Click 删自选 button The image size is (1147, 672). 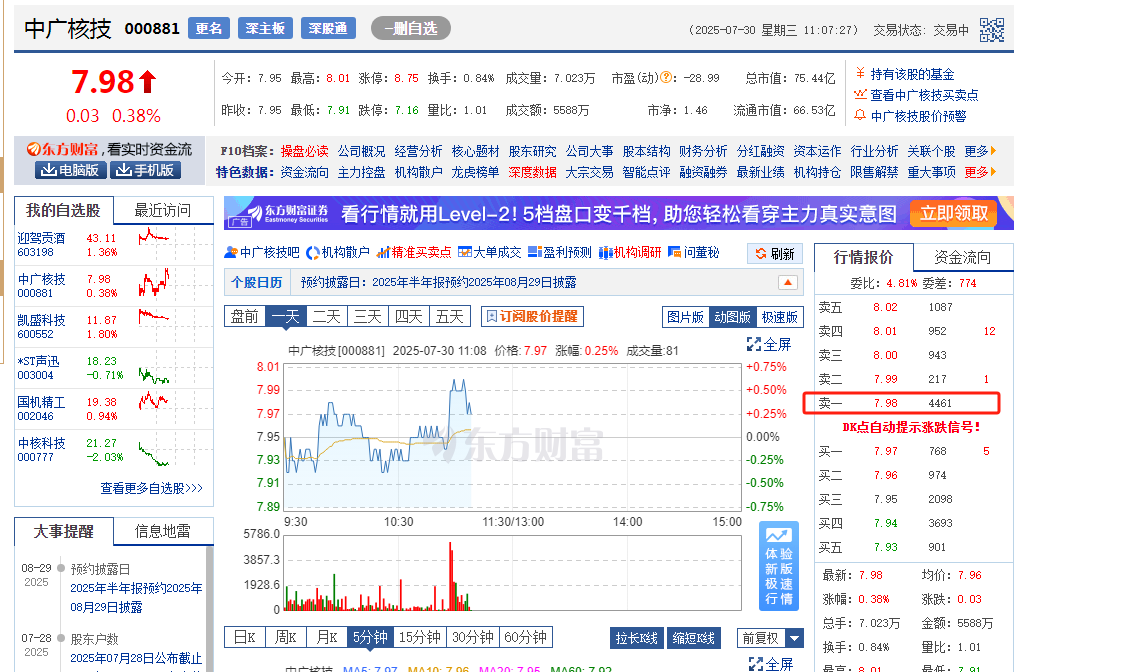pyautogui.click(x=410, y=29)
